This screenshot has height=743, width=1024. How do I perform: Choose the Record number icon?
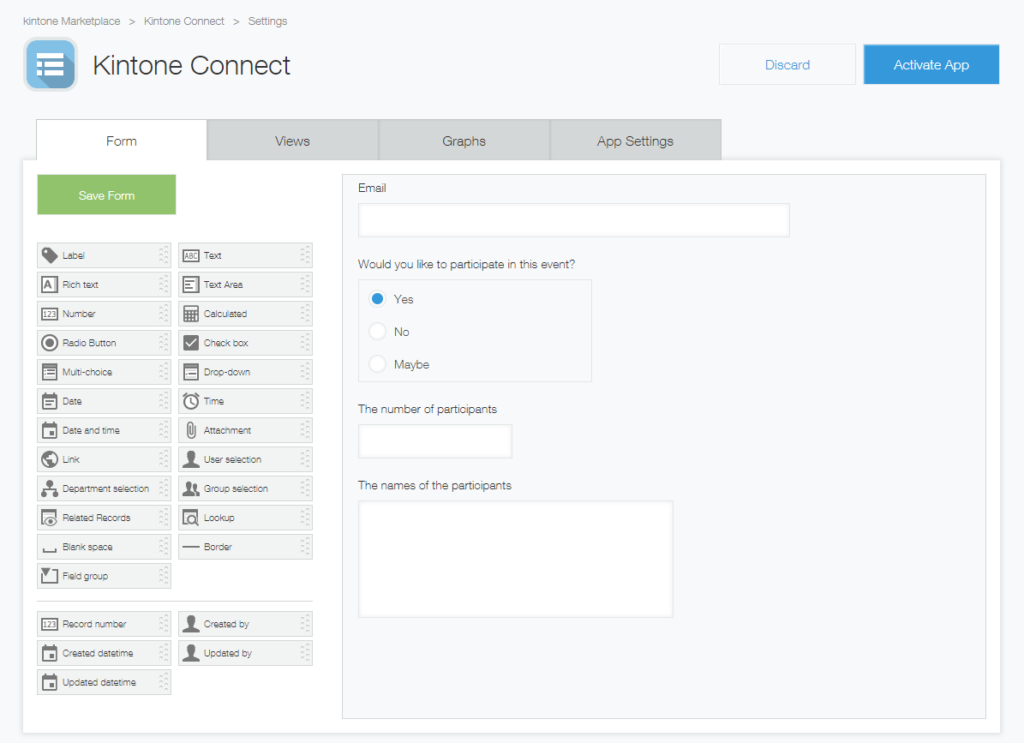click(50, 624)
